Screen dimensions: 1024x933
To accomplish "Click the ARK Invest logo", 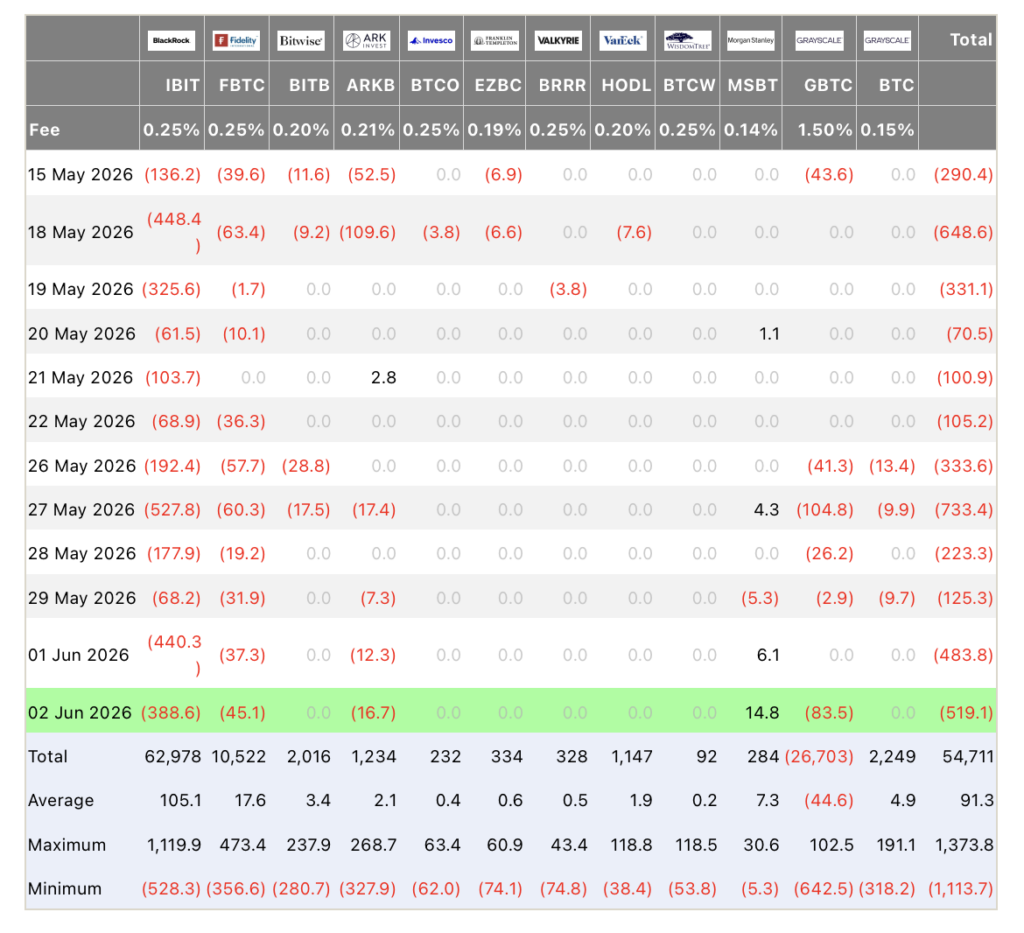I will point(366,40).
